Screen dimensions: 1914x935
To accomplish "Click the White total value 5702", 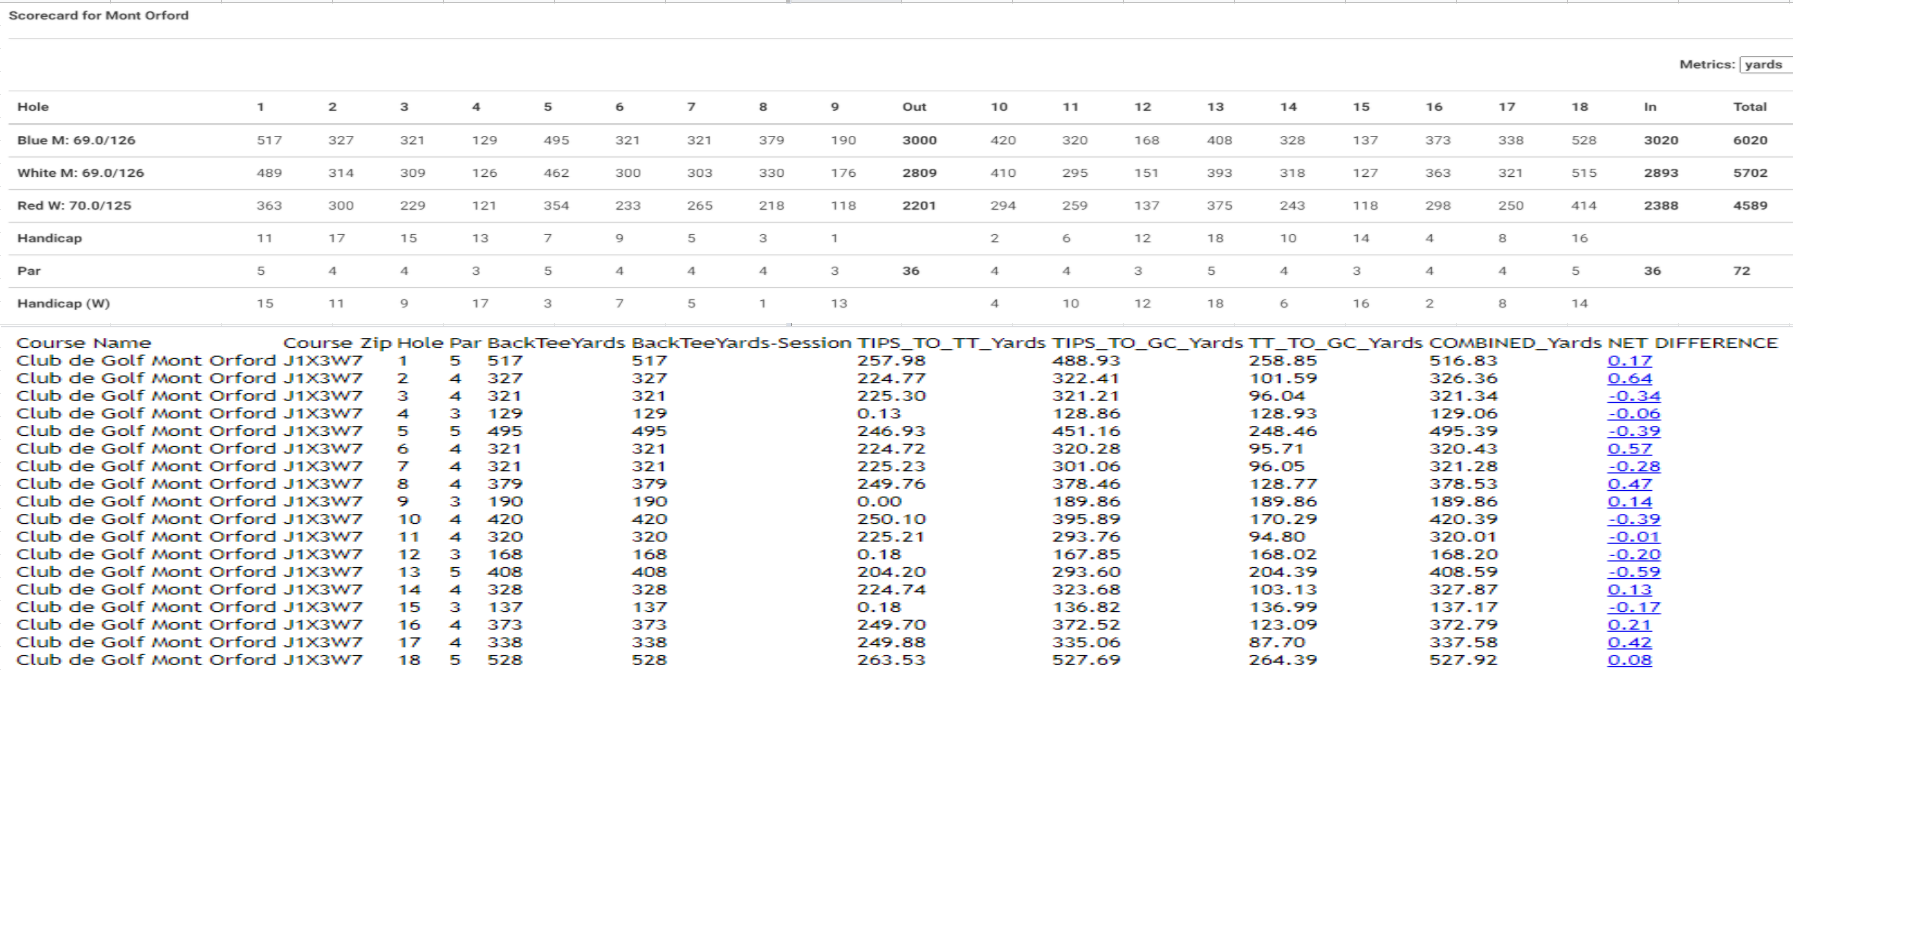I will [1750, 173].
